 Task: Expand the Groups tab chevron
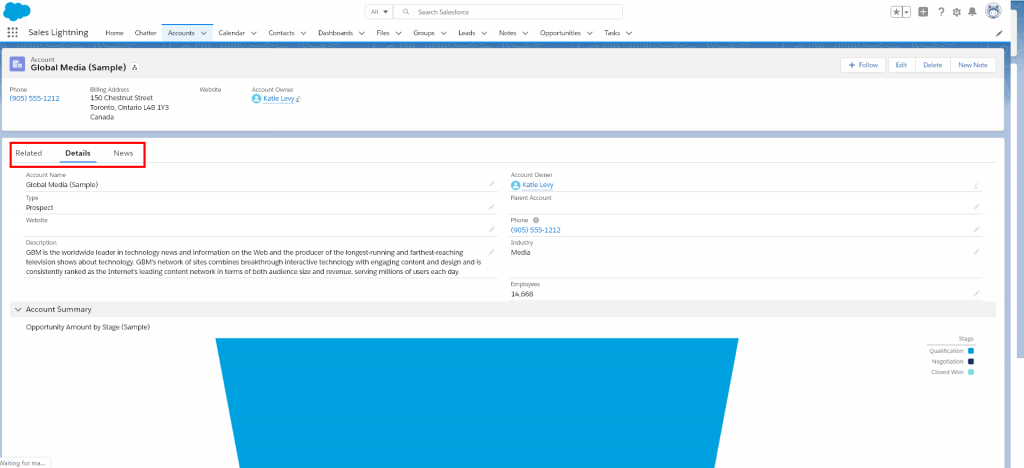[443, 33]
